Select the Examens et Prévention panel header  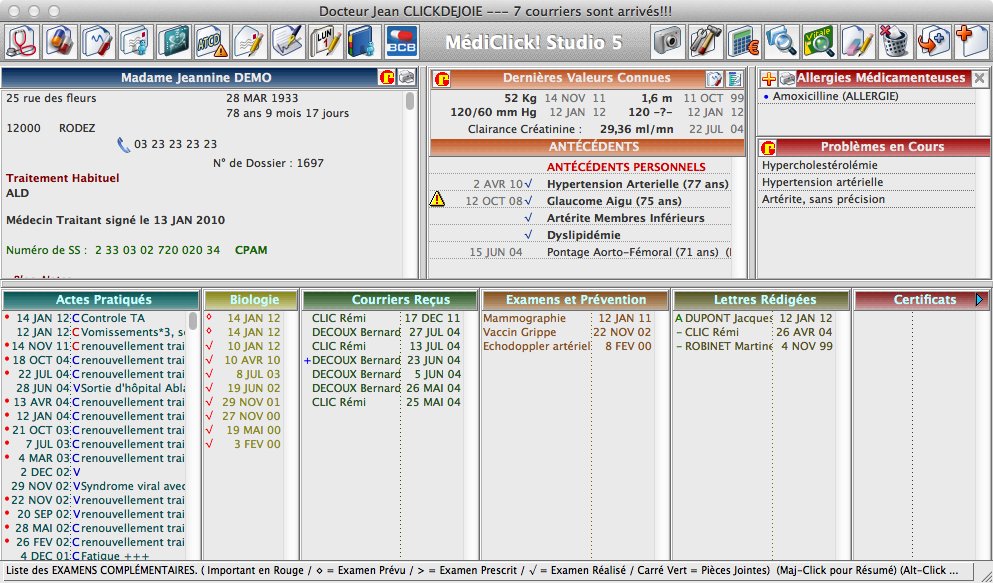tap(576, 300)
